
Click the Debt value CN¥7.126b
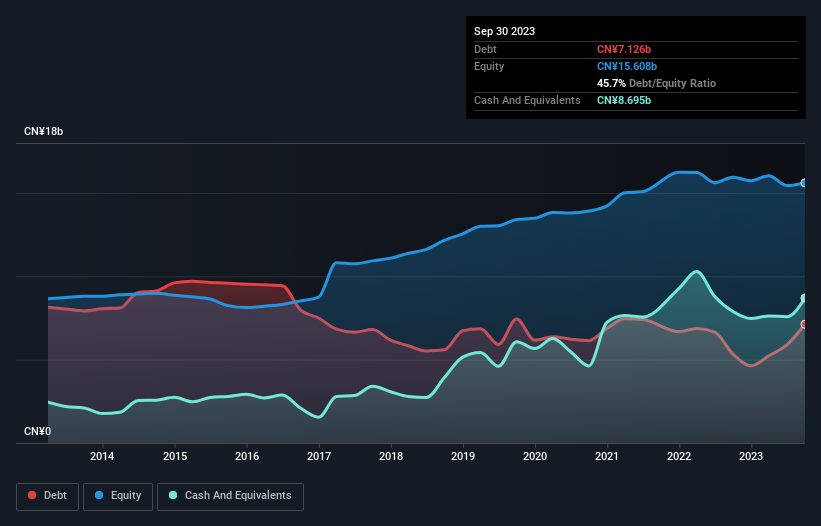[x=624, y=49]
